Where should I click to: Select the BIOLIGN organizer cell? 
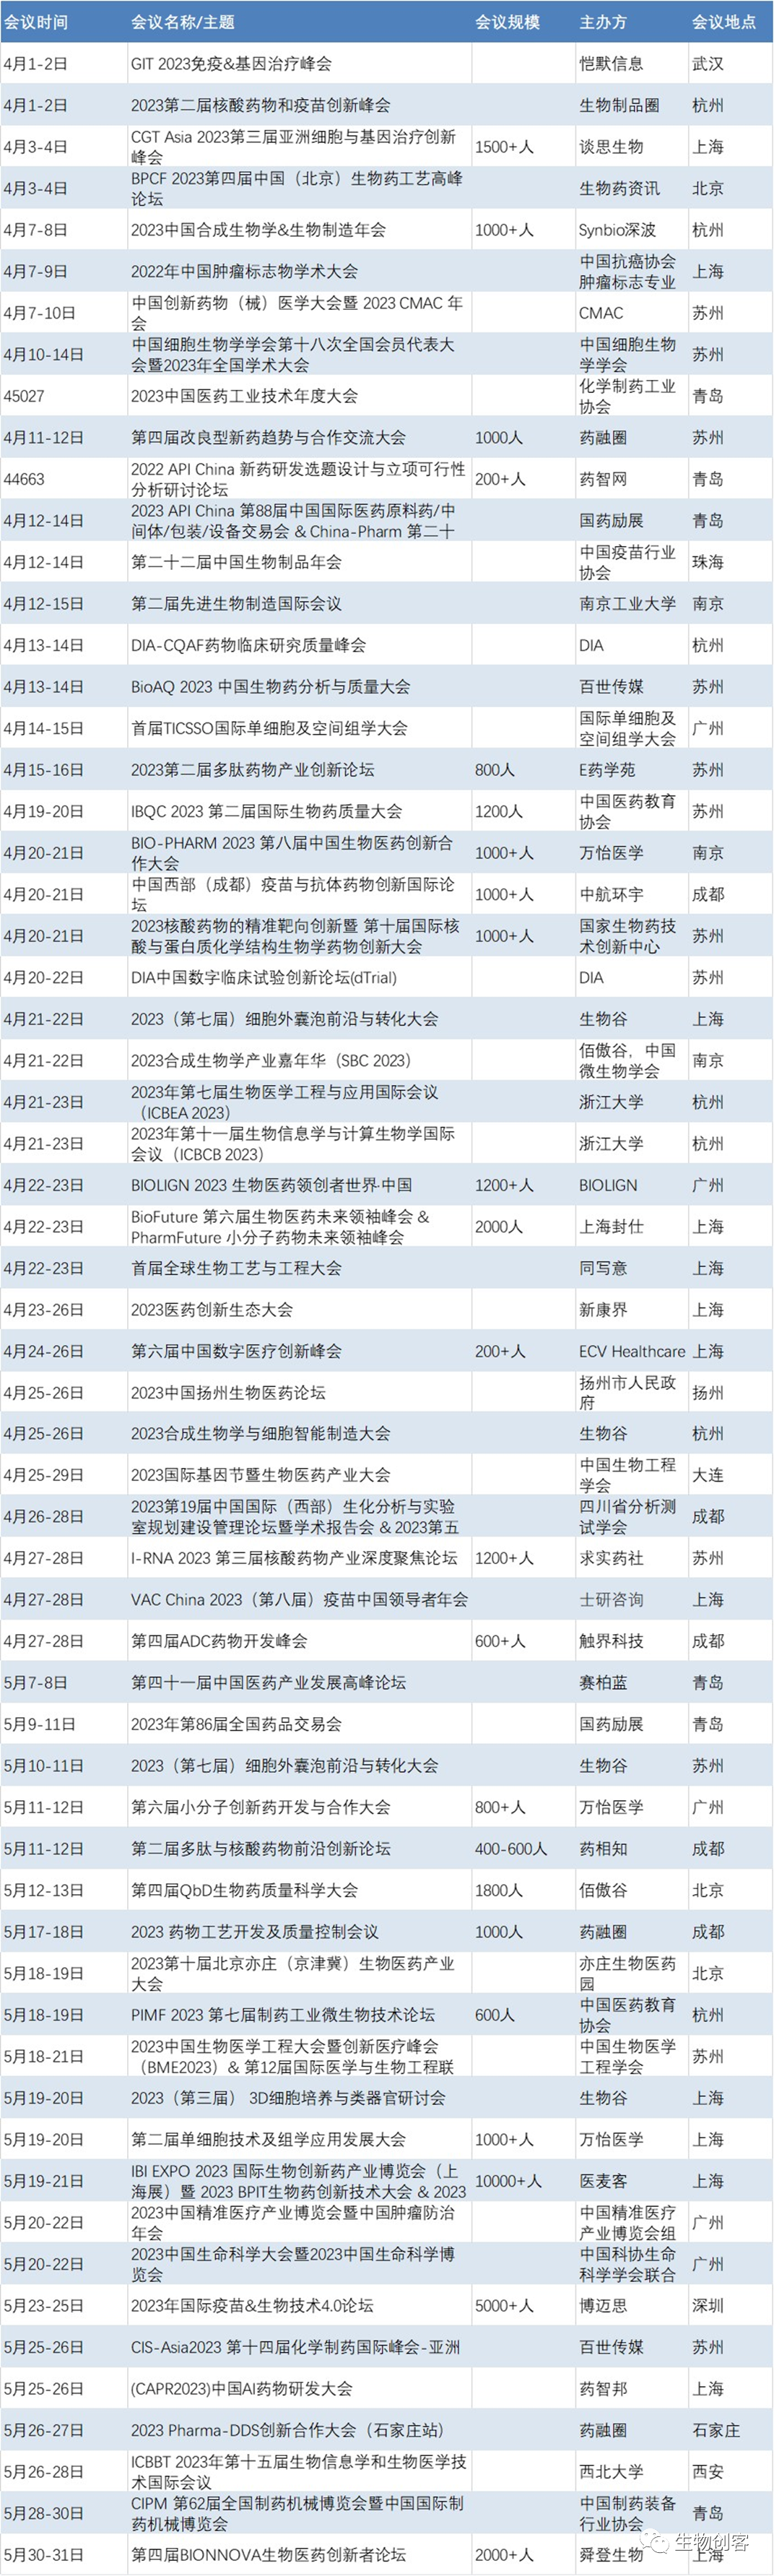tap(608, 1185)
